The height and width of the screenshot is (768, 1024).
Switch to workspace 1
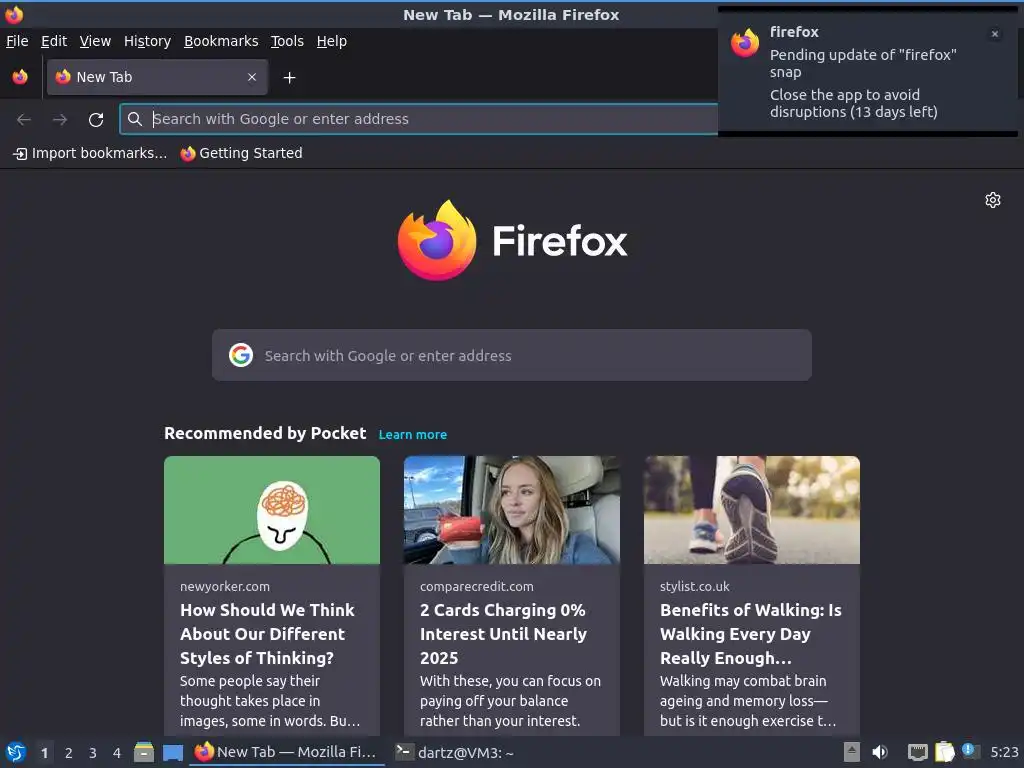pos(44,753)
